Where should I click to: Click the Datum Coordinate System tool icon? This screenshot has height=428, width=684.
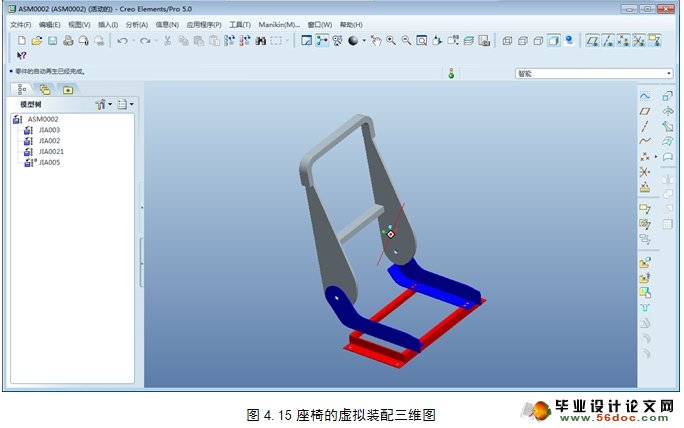[x=645, y=171]
